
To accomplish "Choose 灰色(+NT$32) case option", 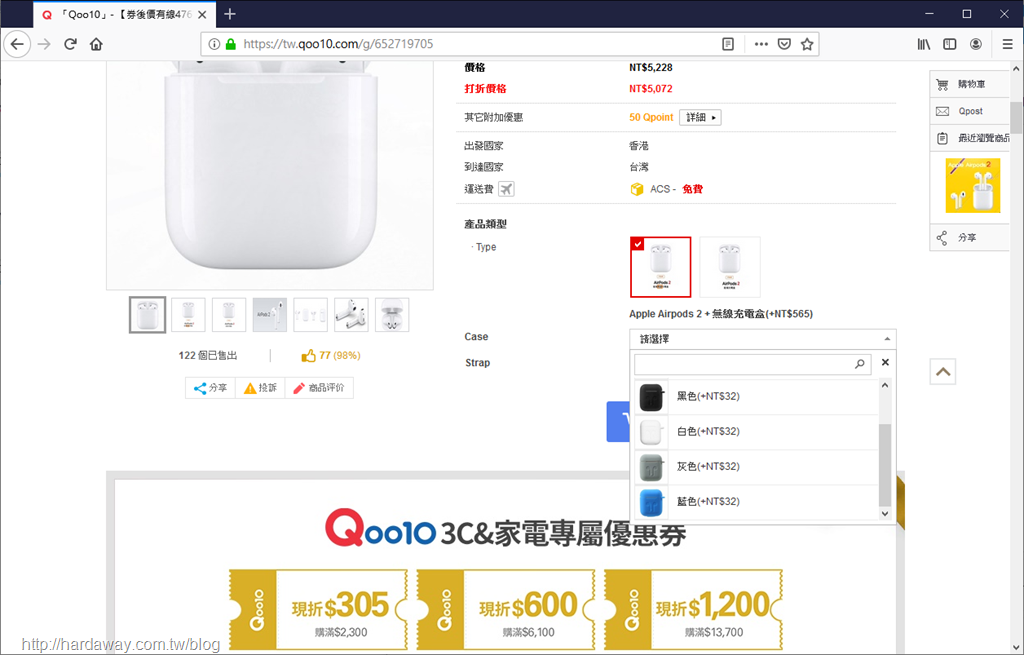I will tap(756, 467).
